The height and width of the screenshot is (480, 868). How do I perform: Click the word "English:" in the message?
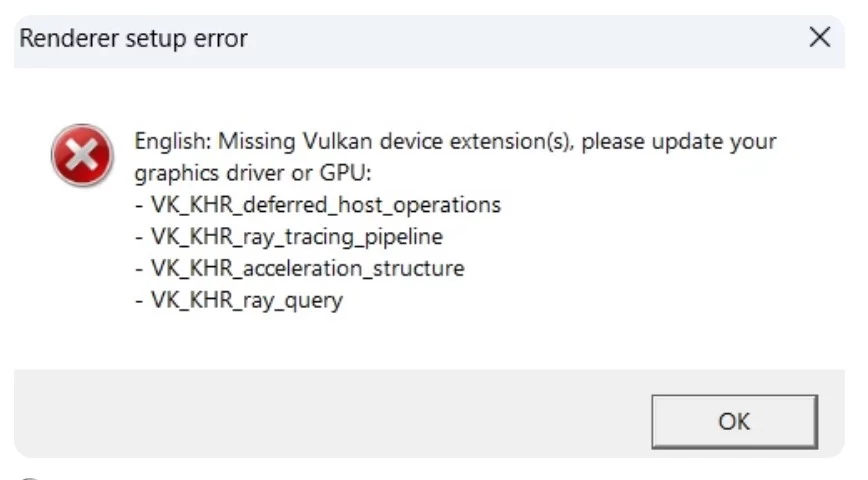173,141
